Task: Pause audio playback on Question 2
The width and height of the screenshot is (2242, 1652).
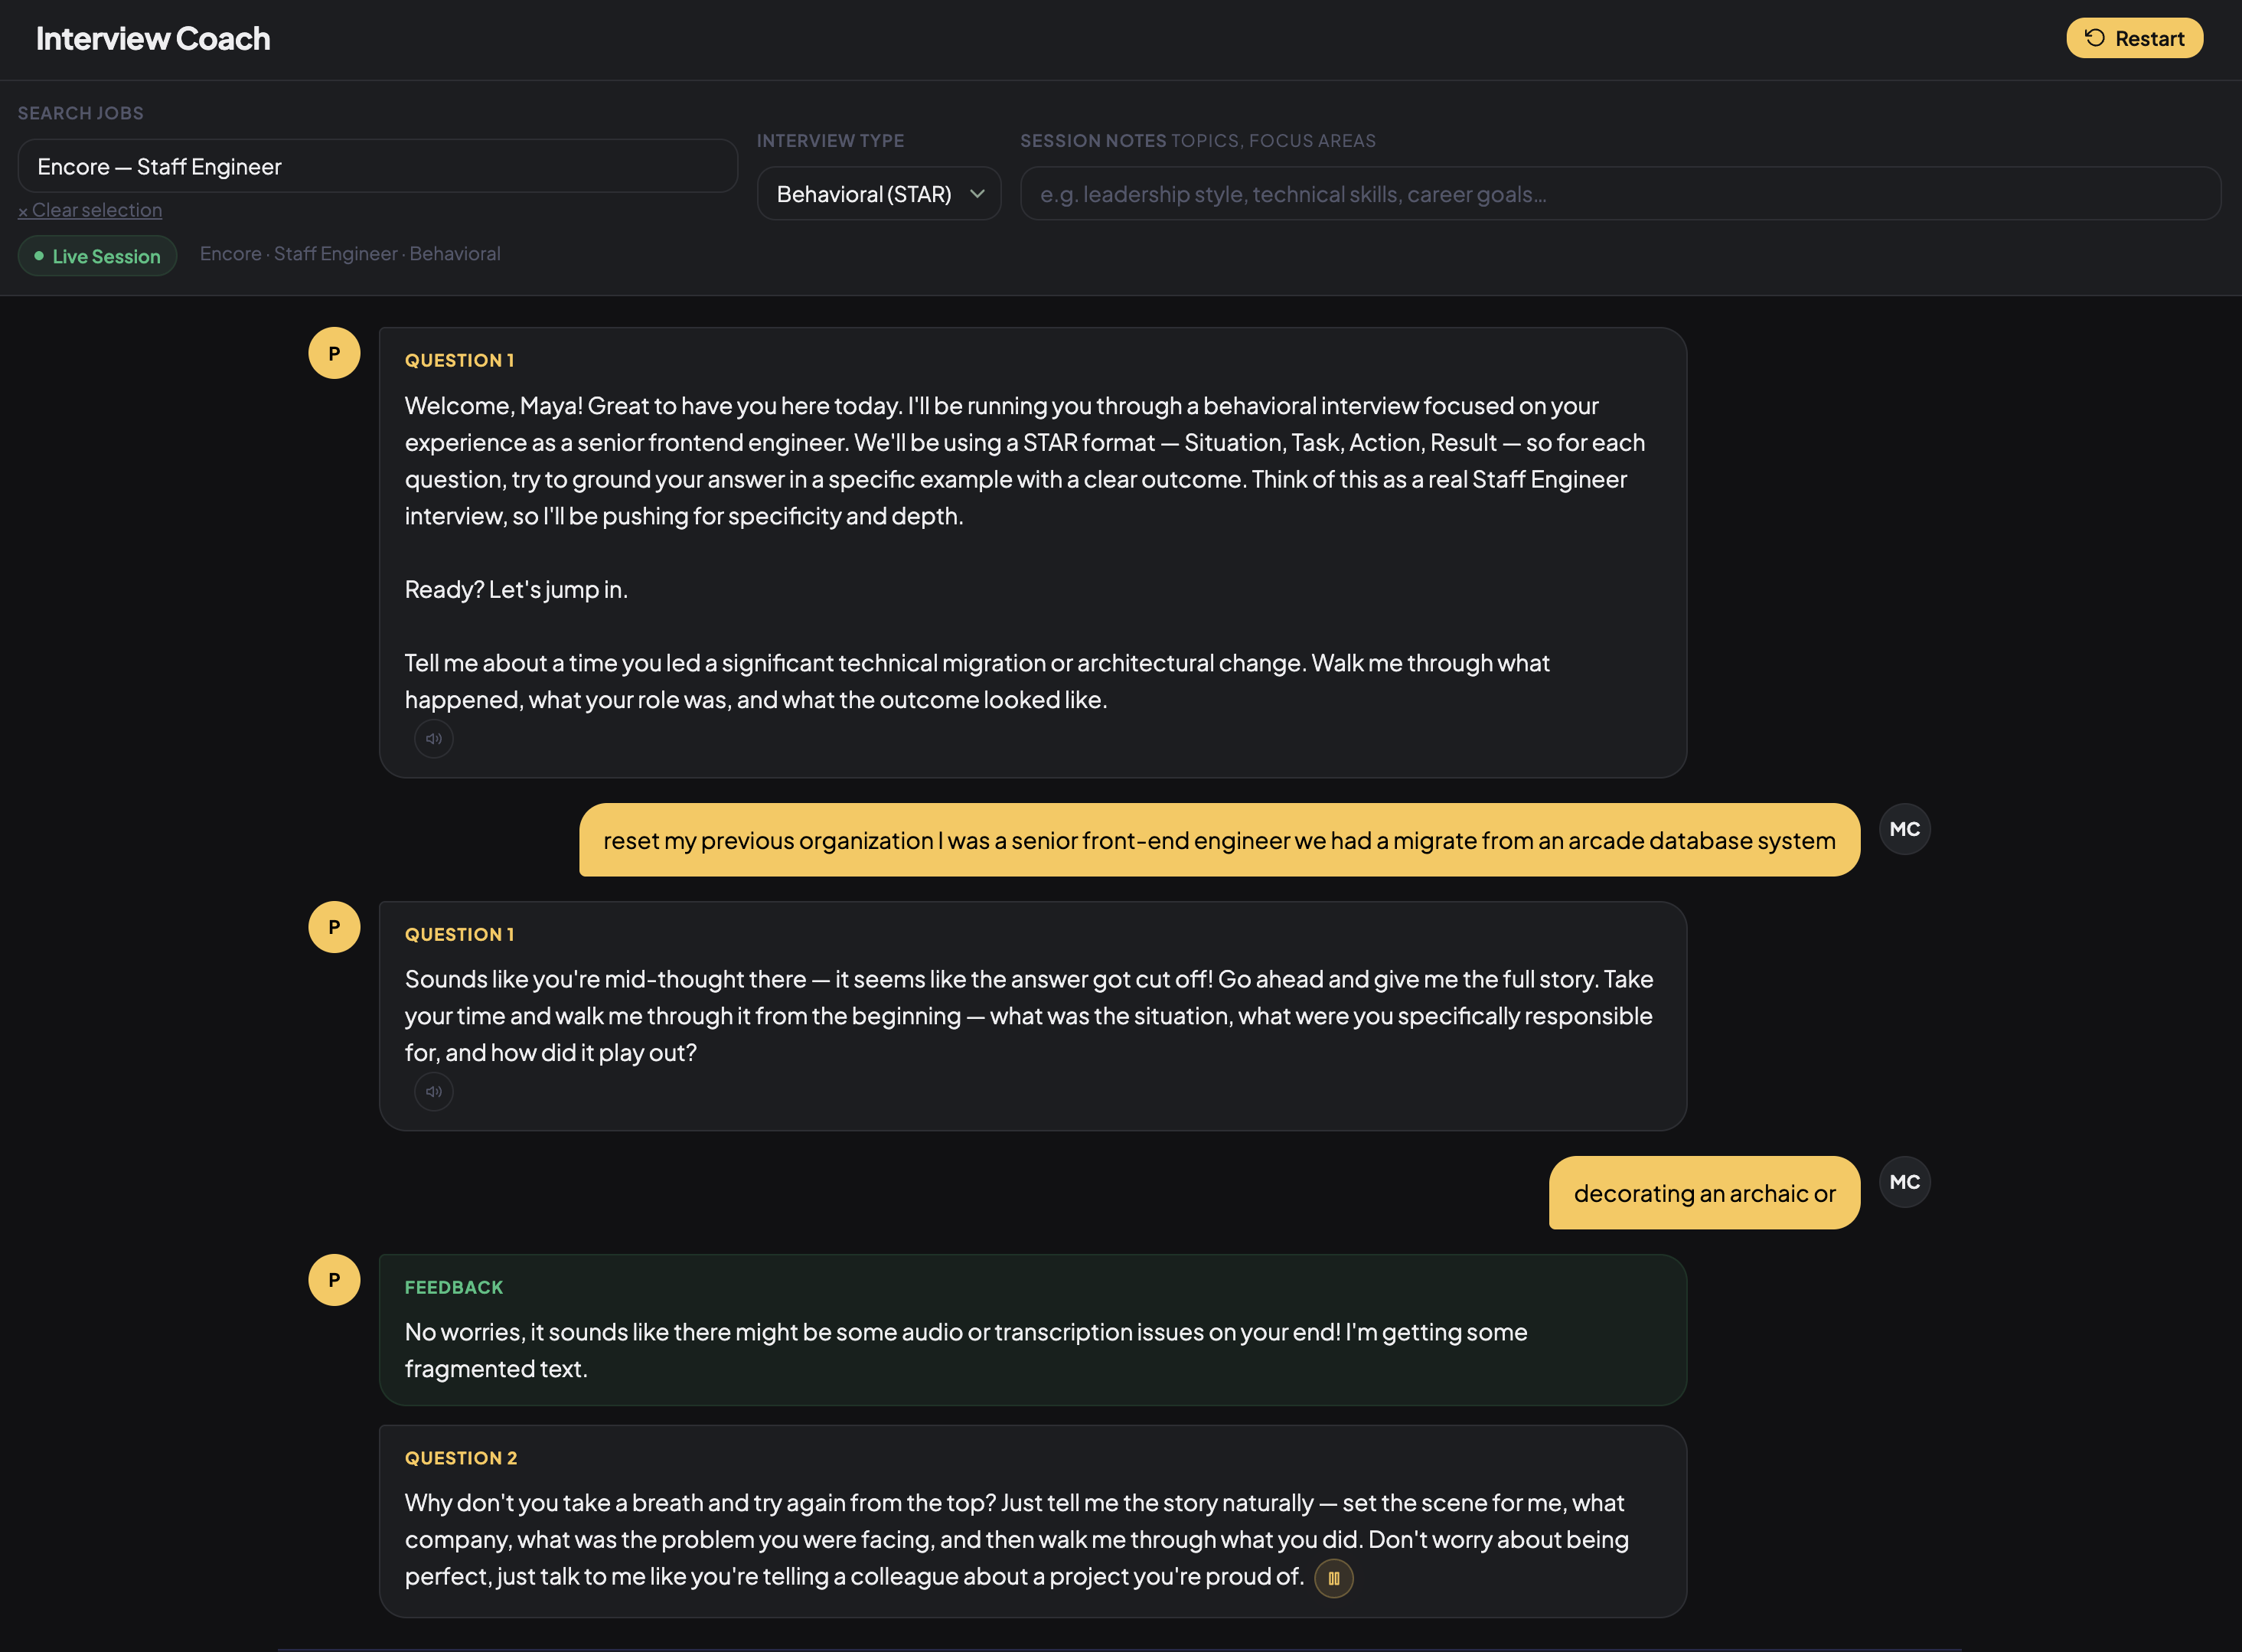Action: (x=1333, y=1578)
